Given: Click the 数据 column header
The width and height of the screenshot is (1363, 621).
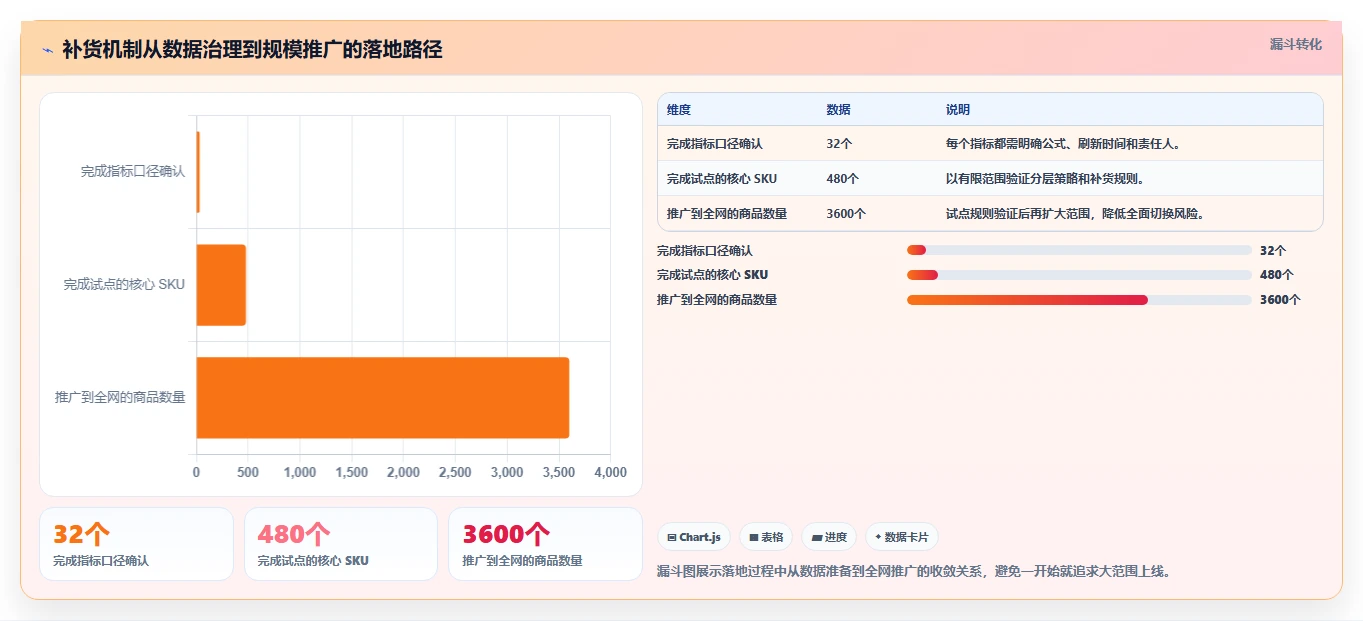Looking at the screenshot, I should (839, 110).
